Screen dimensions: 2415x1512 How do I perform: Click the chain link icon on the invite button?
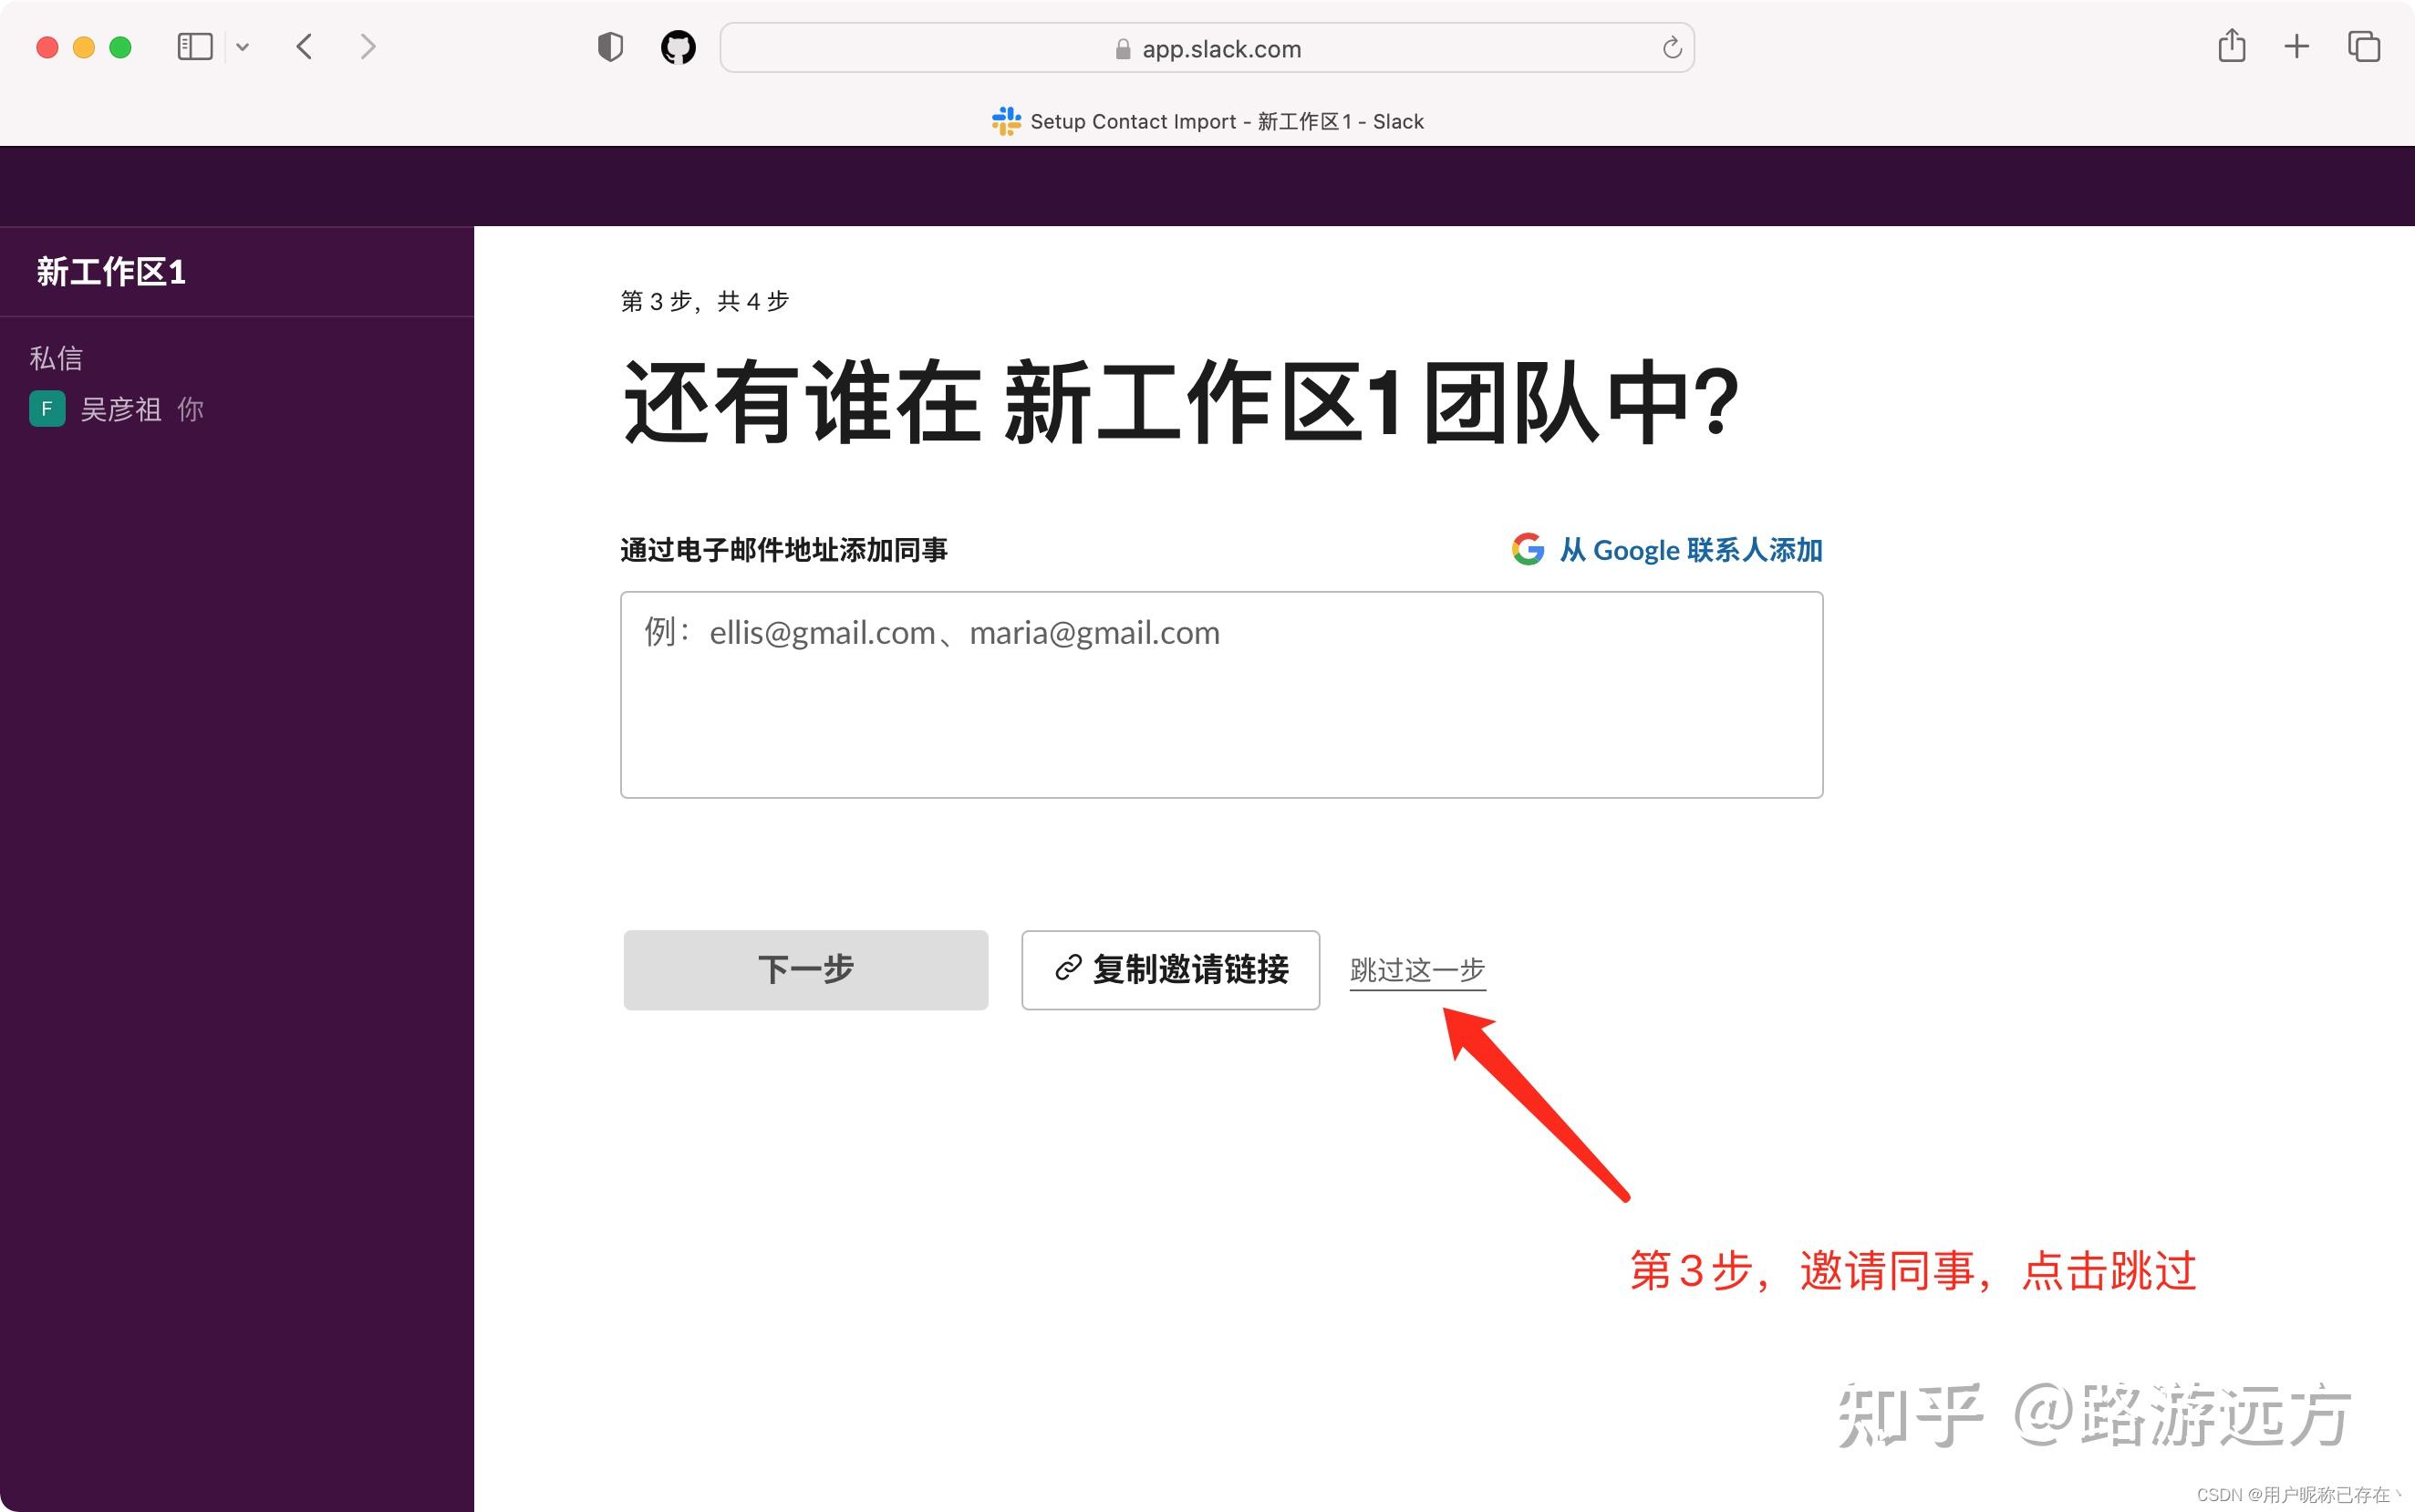point(1069,969)
